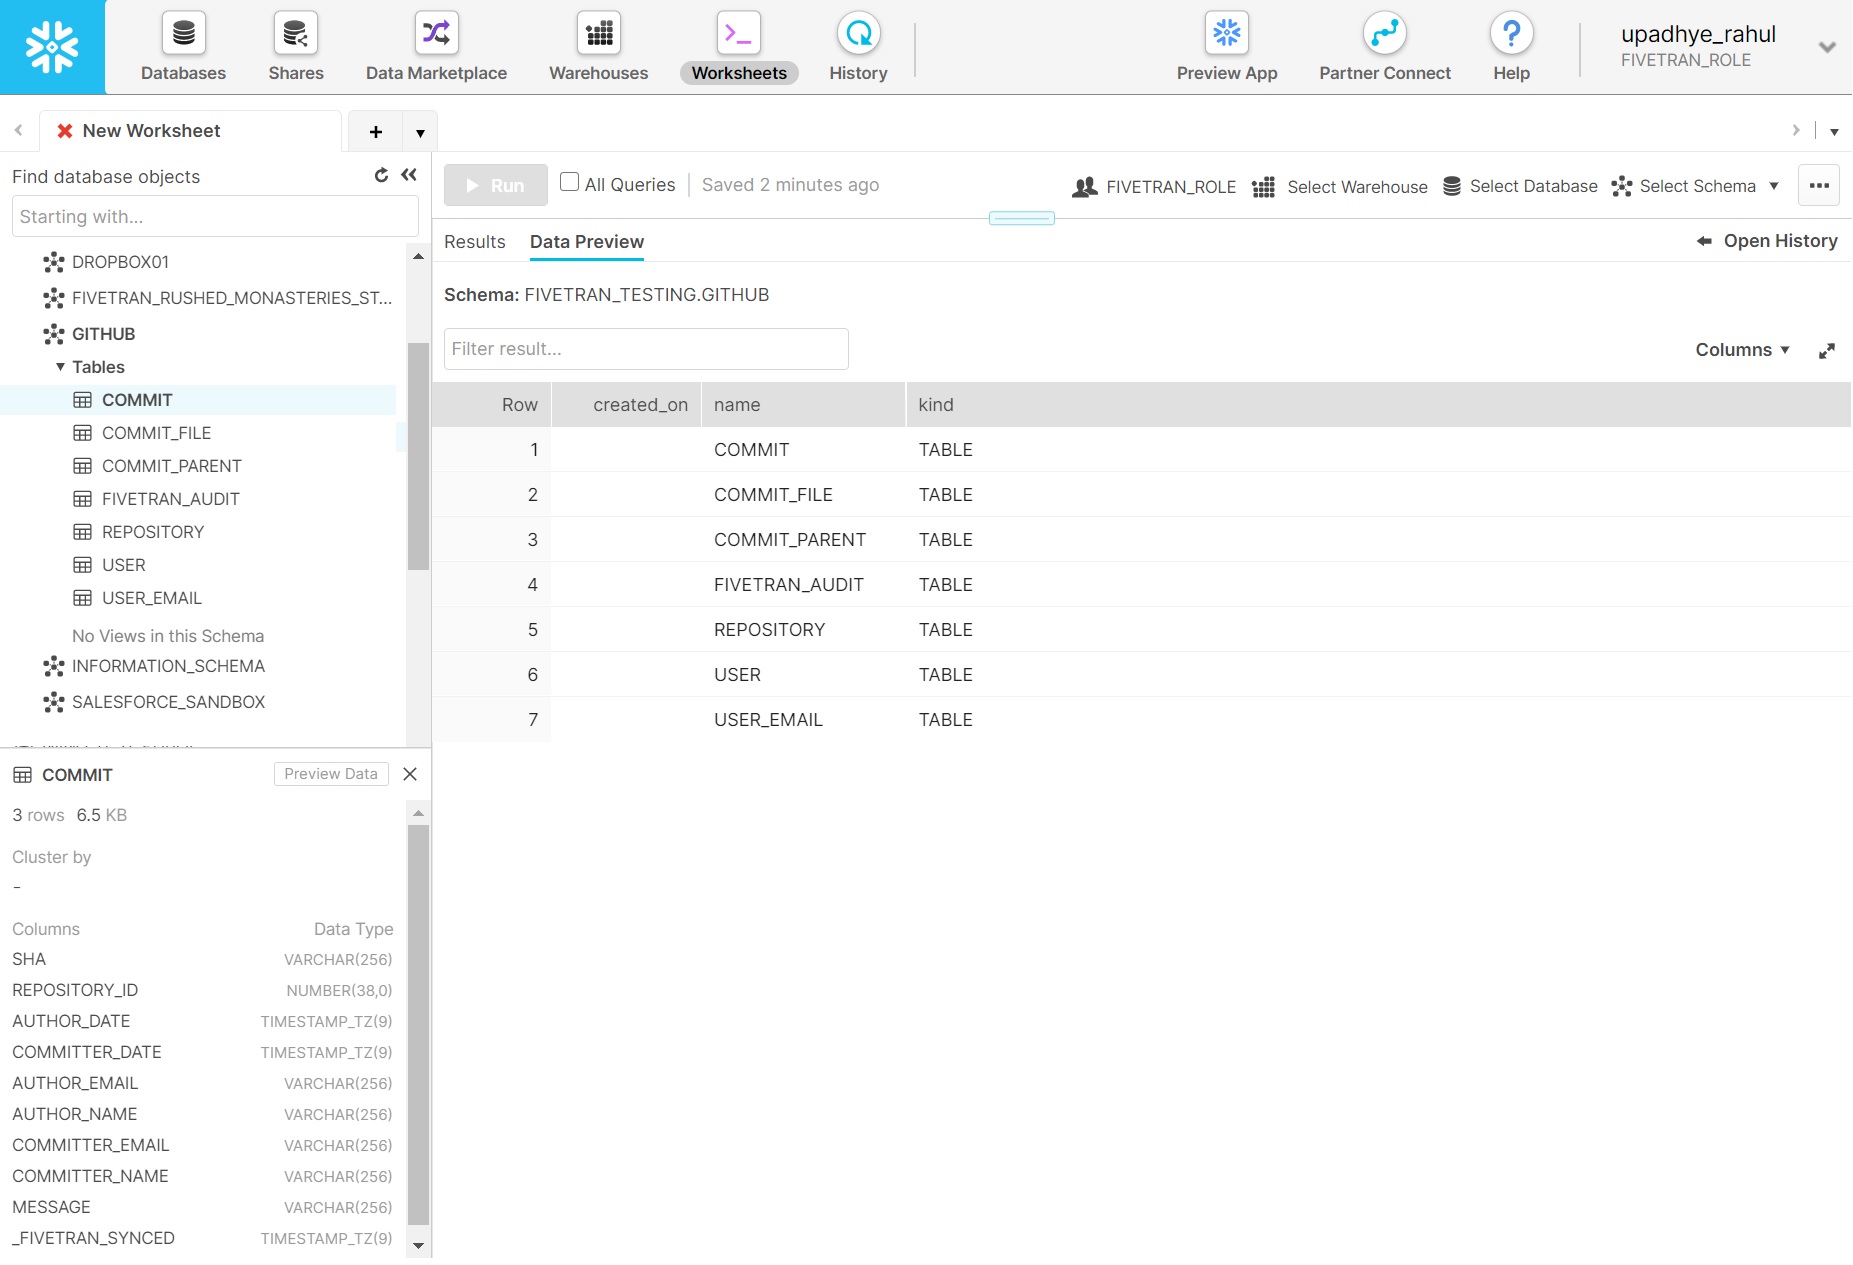Click the Filter result input field
1853x1265 pixels.
(x=646, y=349)
